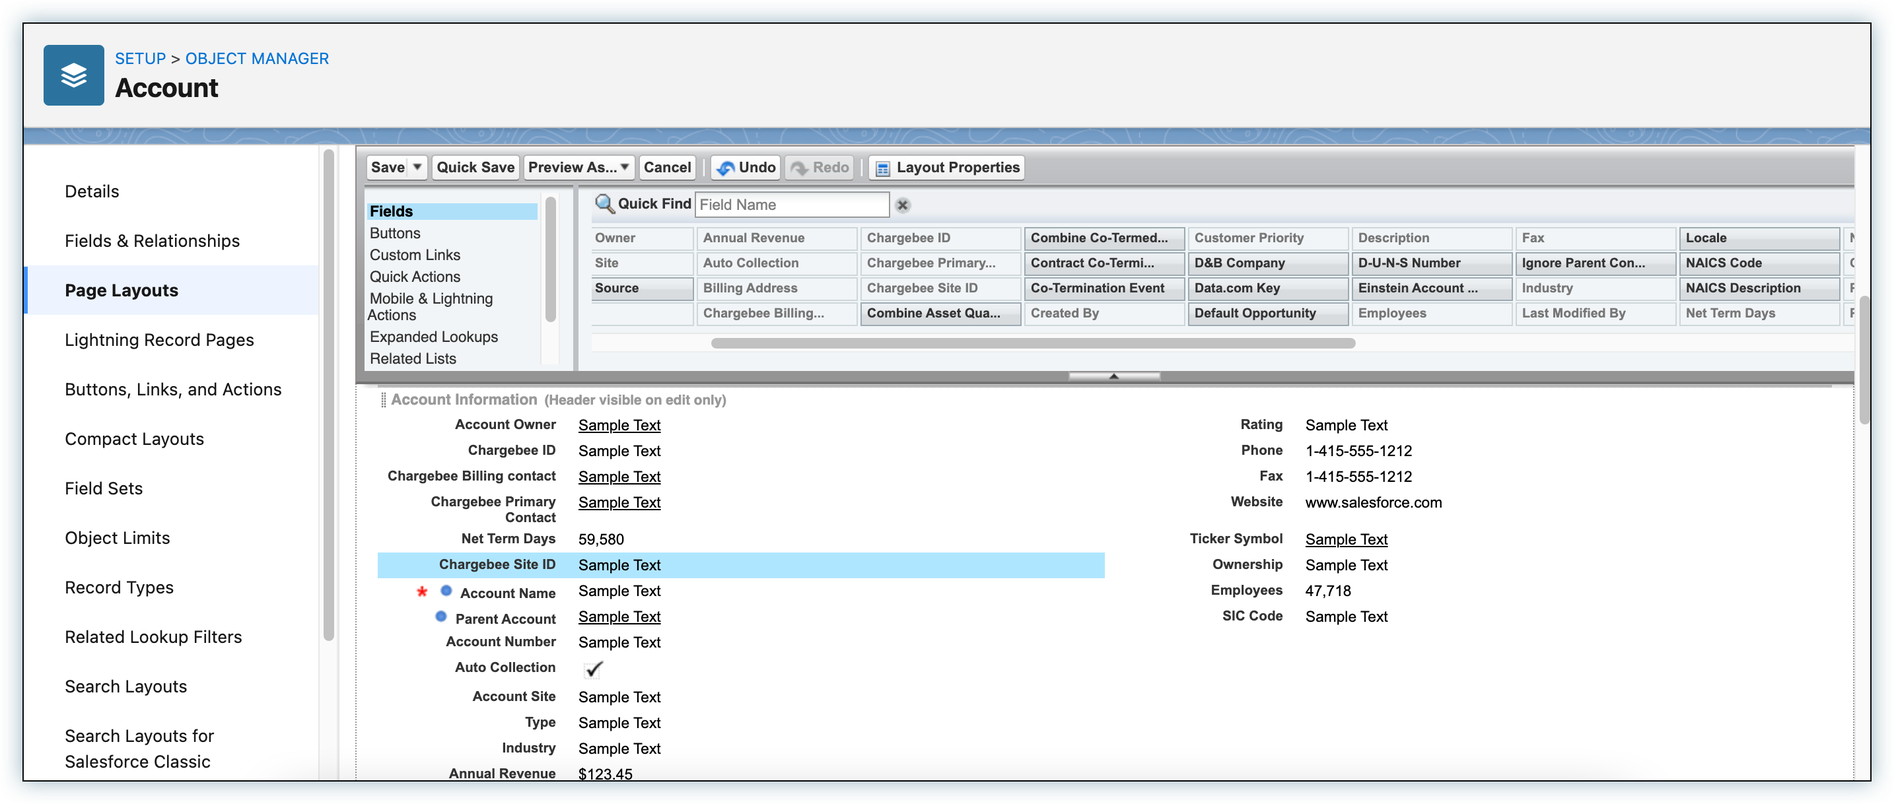Open the Save dropdown arrow

pos(417,167)
